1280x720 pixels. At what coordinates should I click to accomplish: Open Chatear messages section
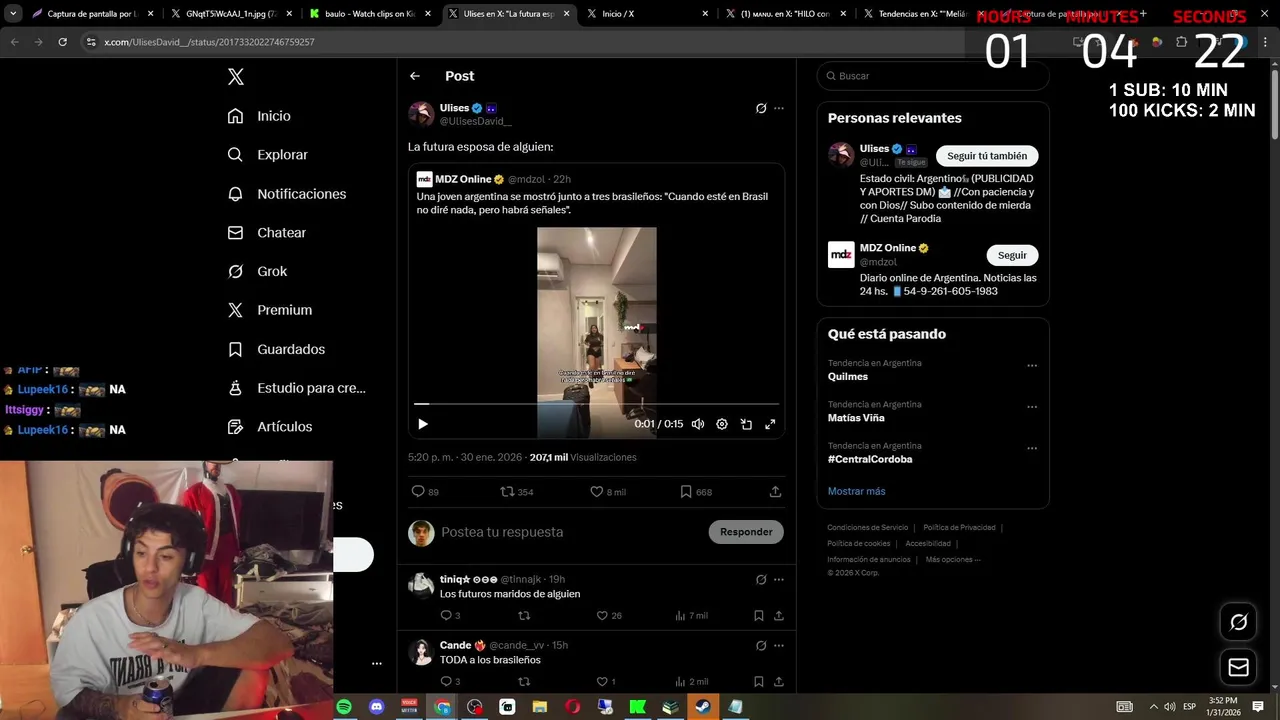[x=266, y=232]
